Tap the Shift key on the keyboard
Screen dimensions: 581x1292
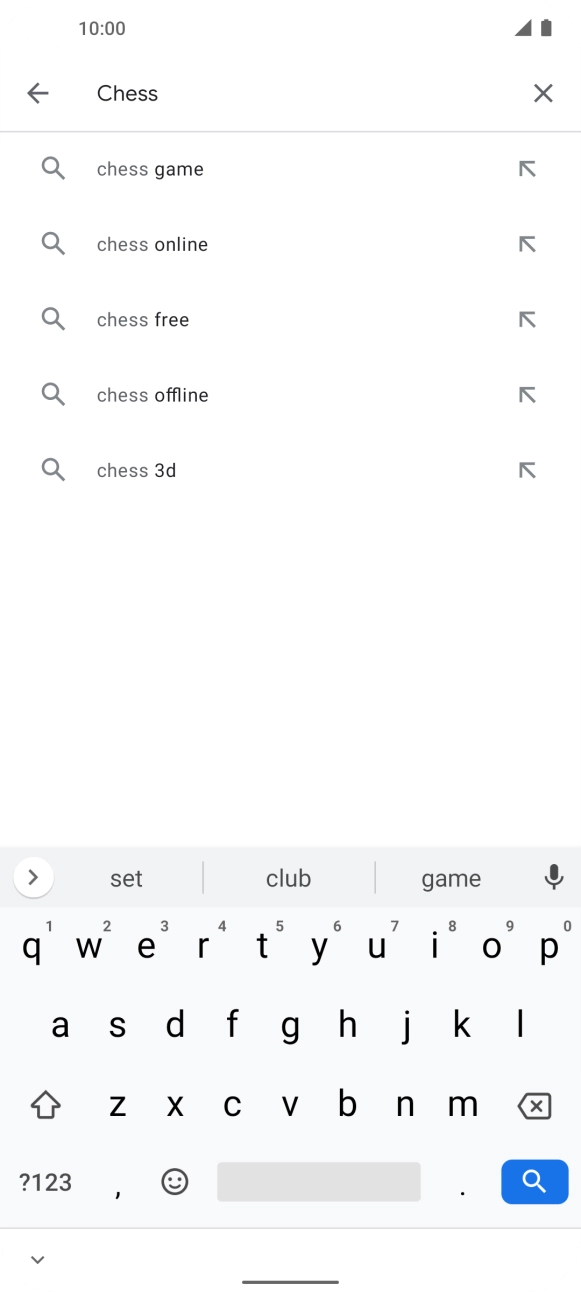[x=45, y=1104]
